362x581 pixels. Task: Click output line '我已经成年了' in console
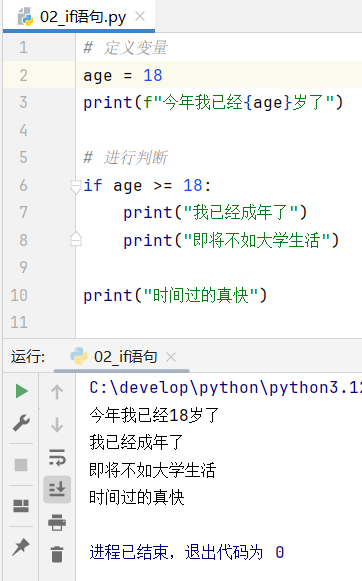pyautogui.click(x=136, y=442)
